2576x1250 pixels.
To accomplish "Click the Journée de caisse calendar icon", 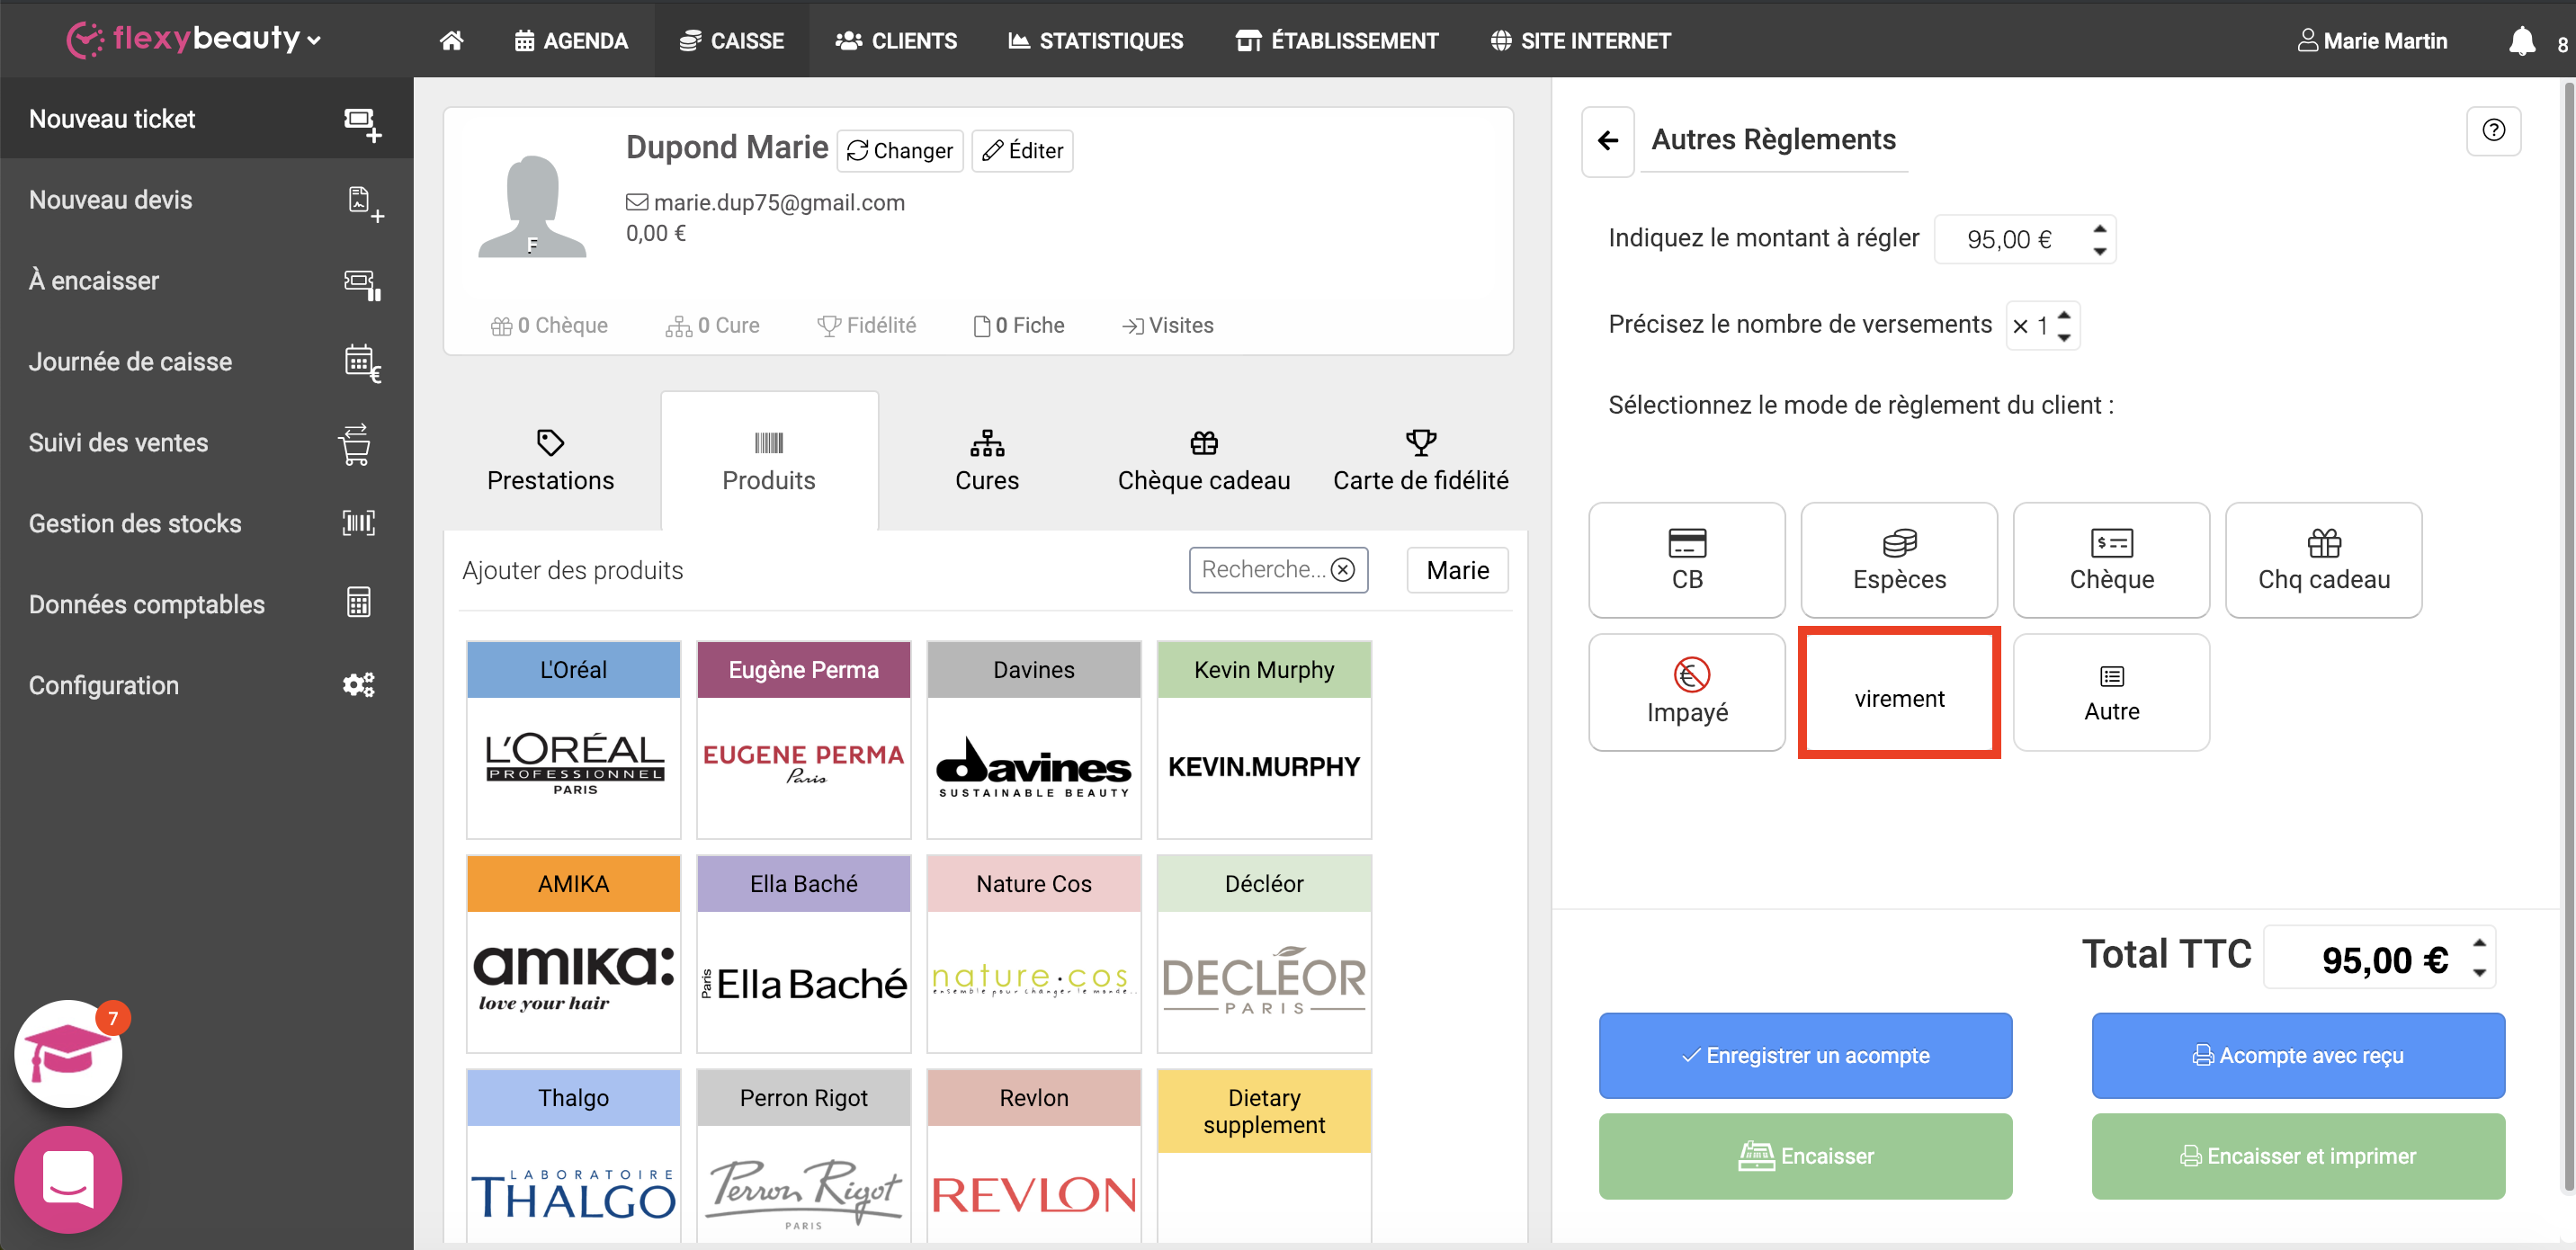I will (362, 364).
